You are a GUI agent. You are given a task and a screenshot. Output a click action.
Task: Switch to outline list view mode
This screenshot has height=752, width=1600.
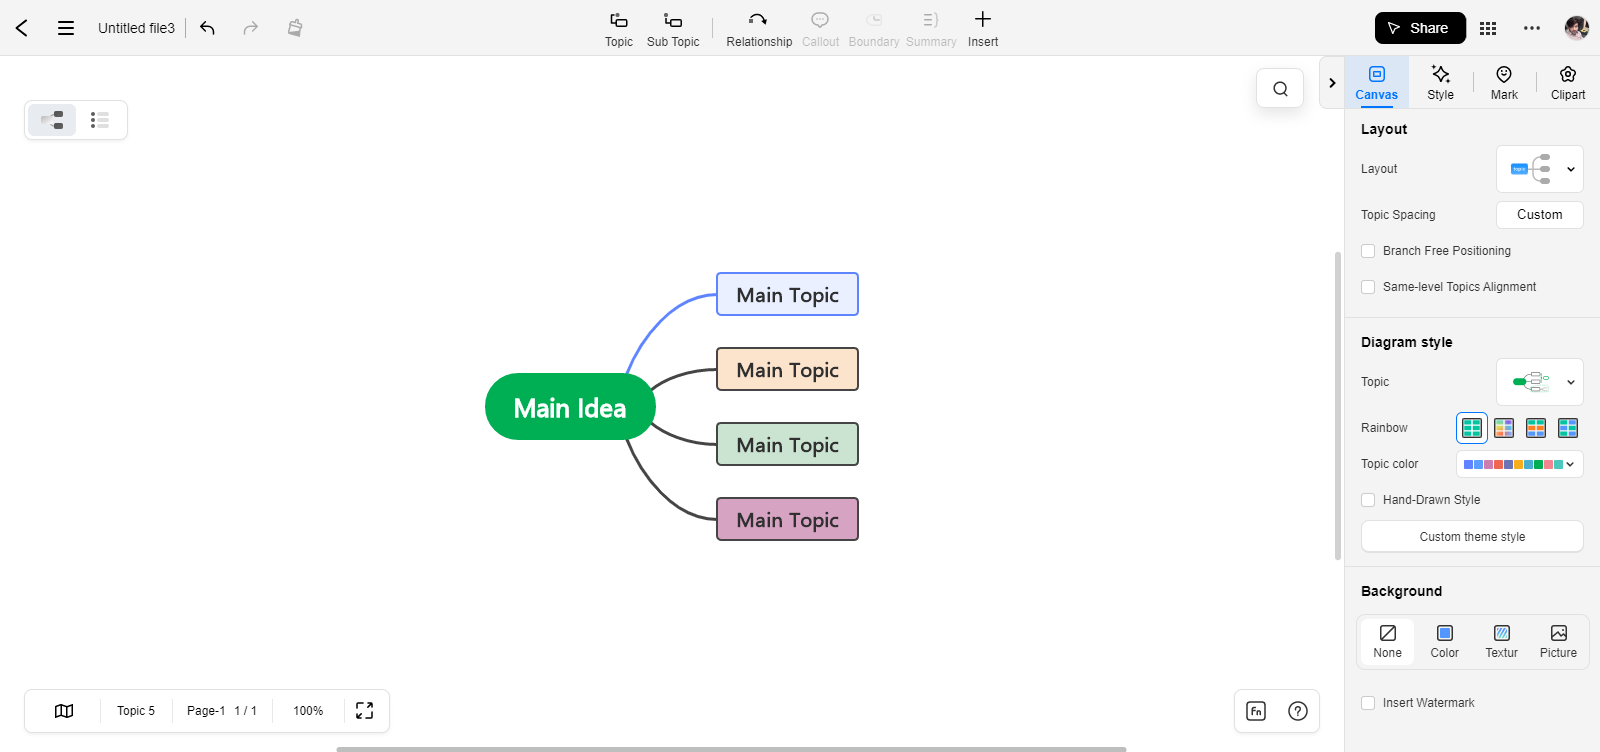[99, 120]
